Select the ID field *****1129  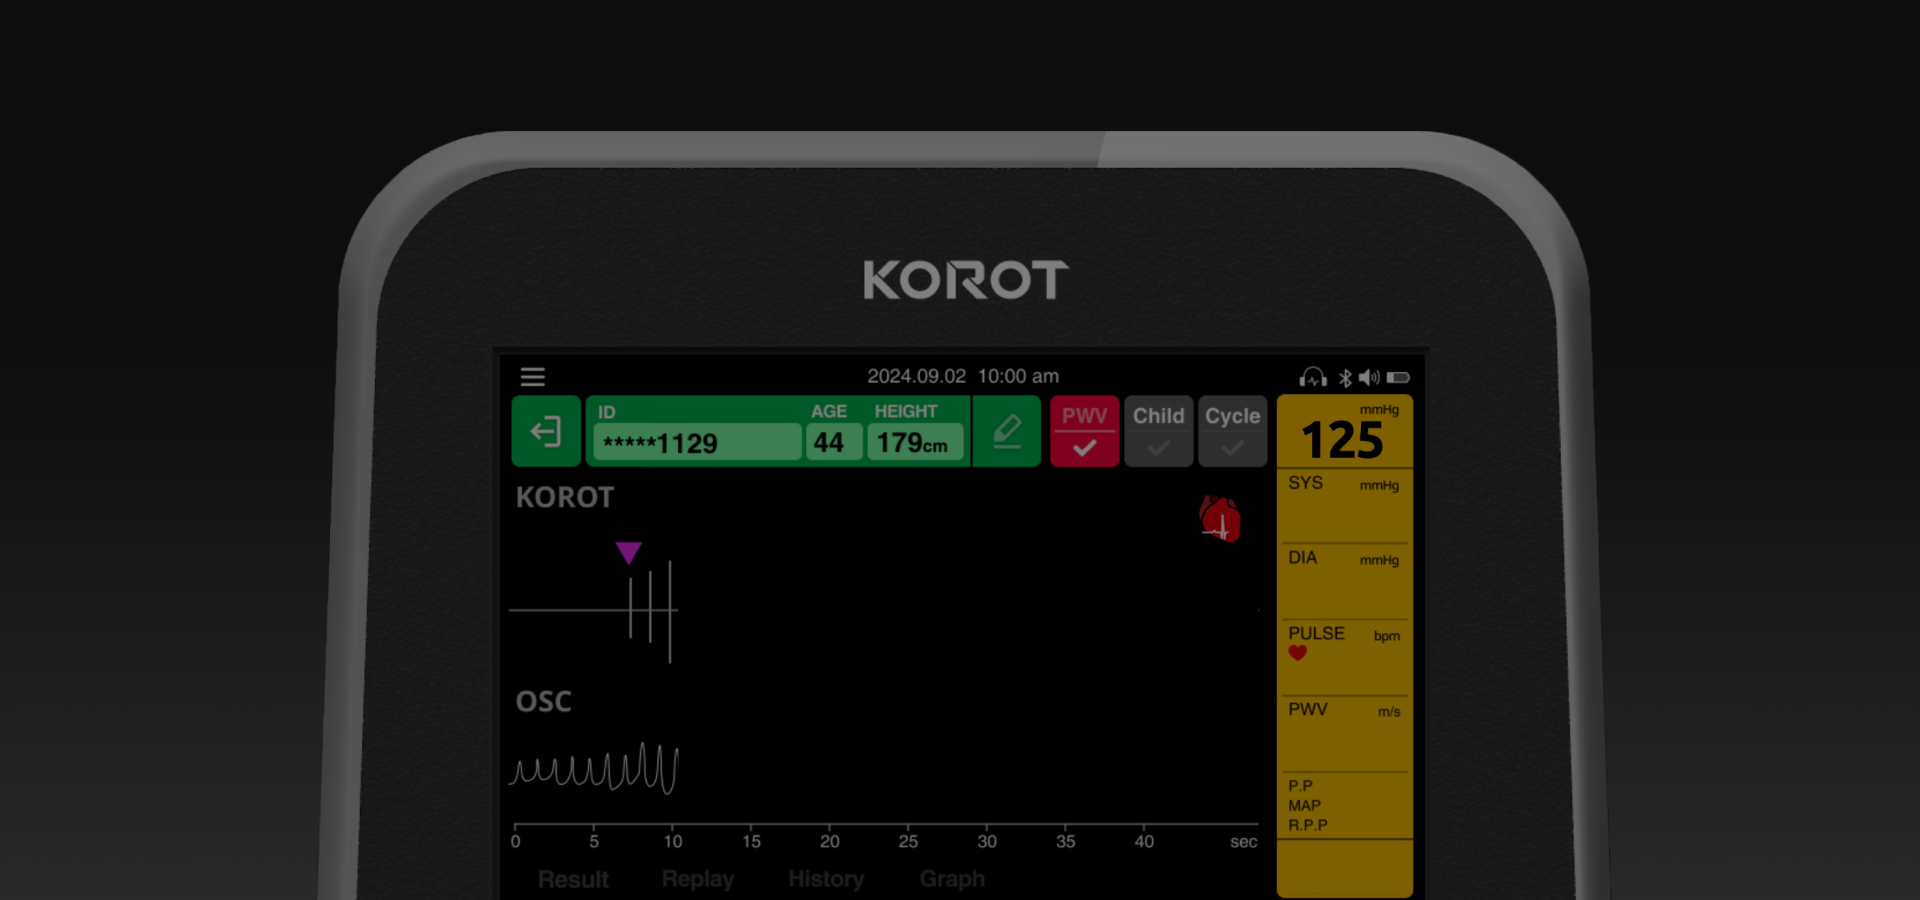[x=697, y=442]
